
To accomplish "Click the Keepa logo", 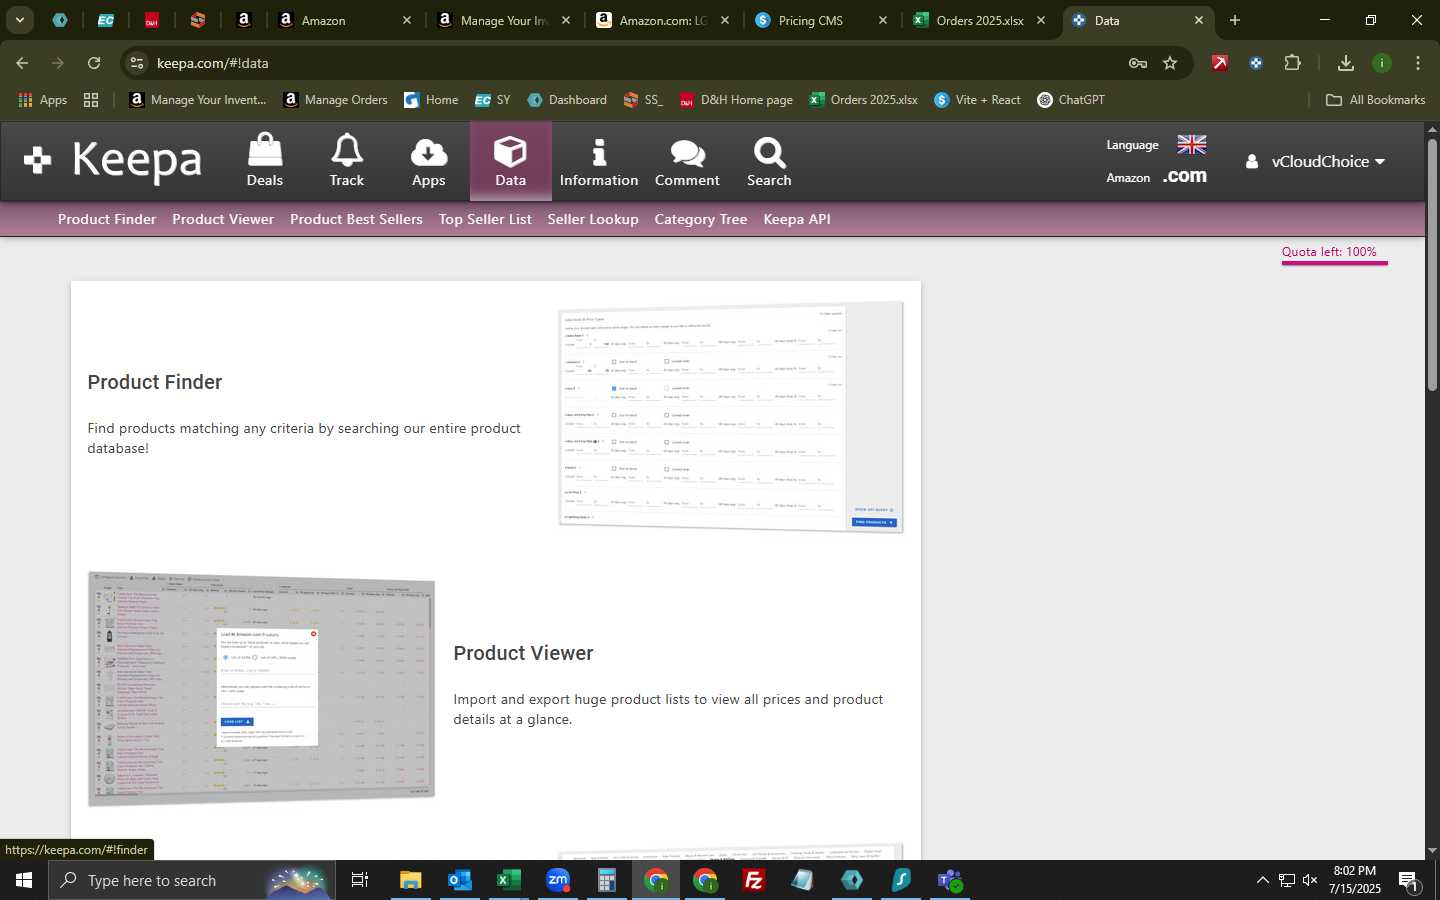I will (x=113, y=160).
